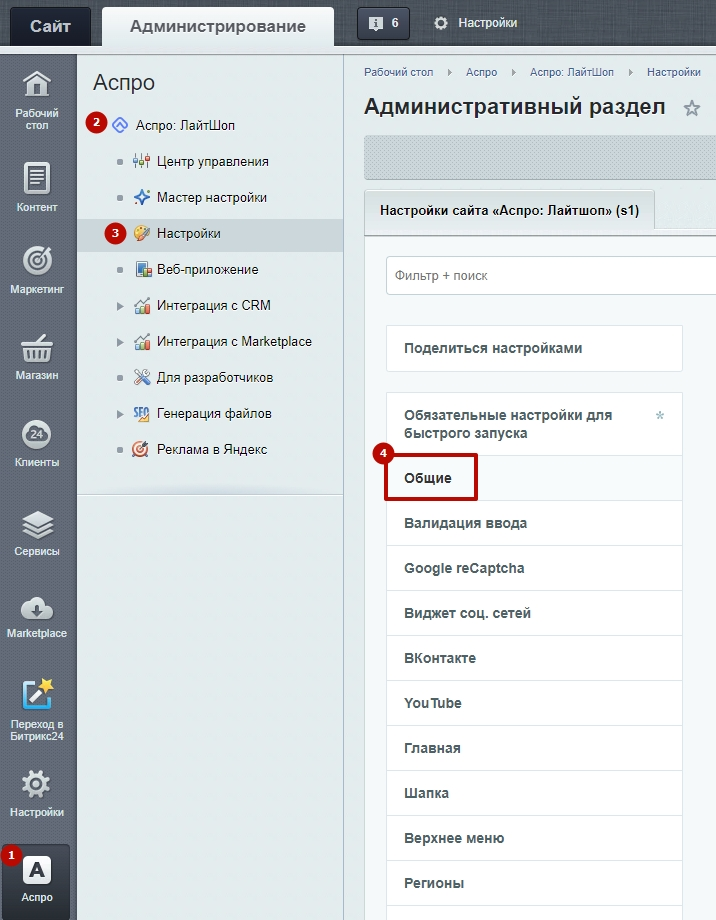Open the YouTube settings section
Image resolution: width=716 pixels, height=920 pixels.
tap(534, 703)
